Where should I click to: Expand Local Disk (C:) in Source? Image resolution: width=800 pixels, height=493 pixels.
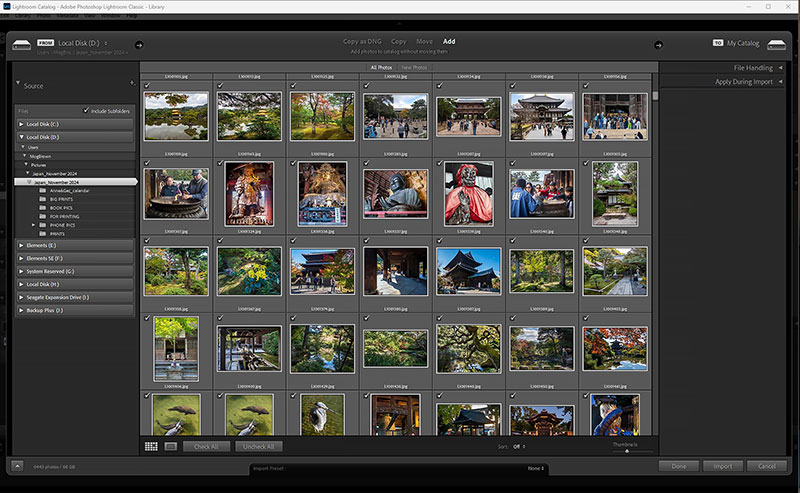pos(21,124)
